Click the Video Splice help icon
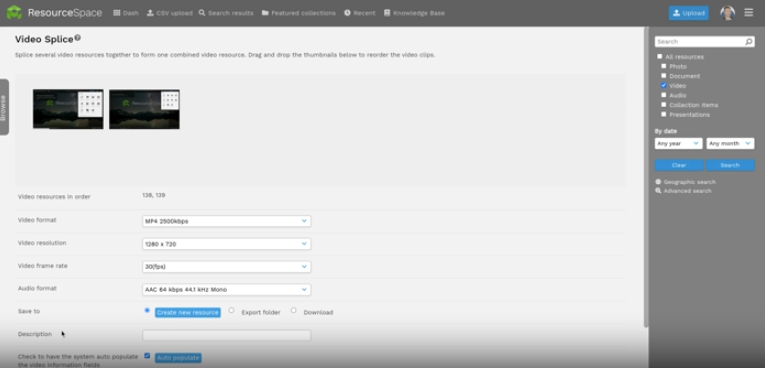The width and height of the screenshot is (765, 368). coord(78,38)
